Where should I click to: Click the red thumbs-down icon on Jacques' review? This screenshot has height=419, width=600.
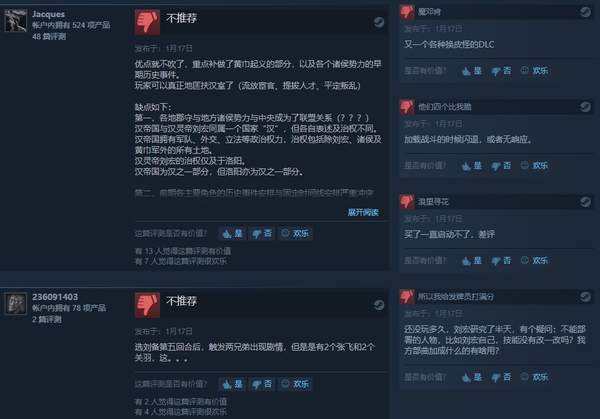147,22
